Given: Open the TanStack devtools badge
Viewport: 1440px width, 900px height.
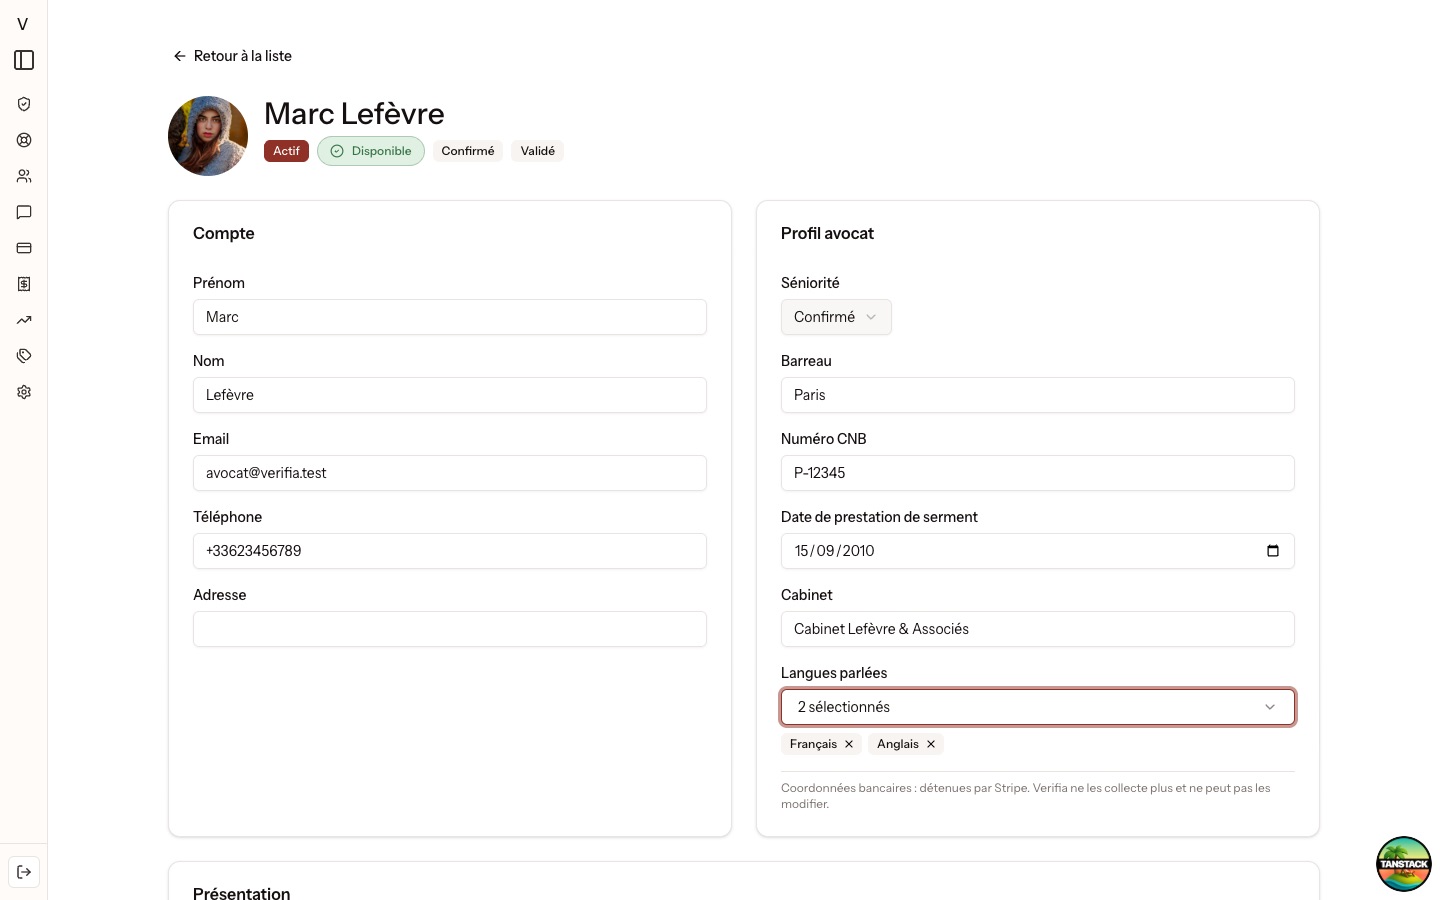Looking at the screenshot, I should point(1404,864).
